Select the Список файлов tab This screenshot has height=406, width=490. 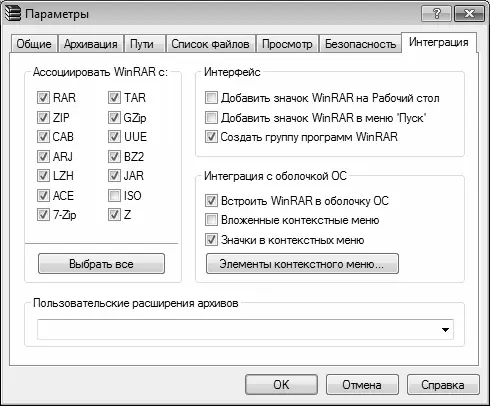[x=211, y=44]
